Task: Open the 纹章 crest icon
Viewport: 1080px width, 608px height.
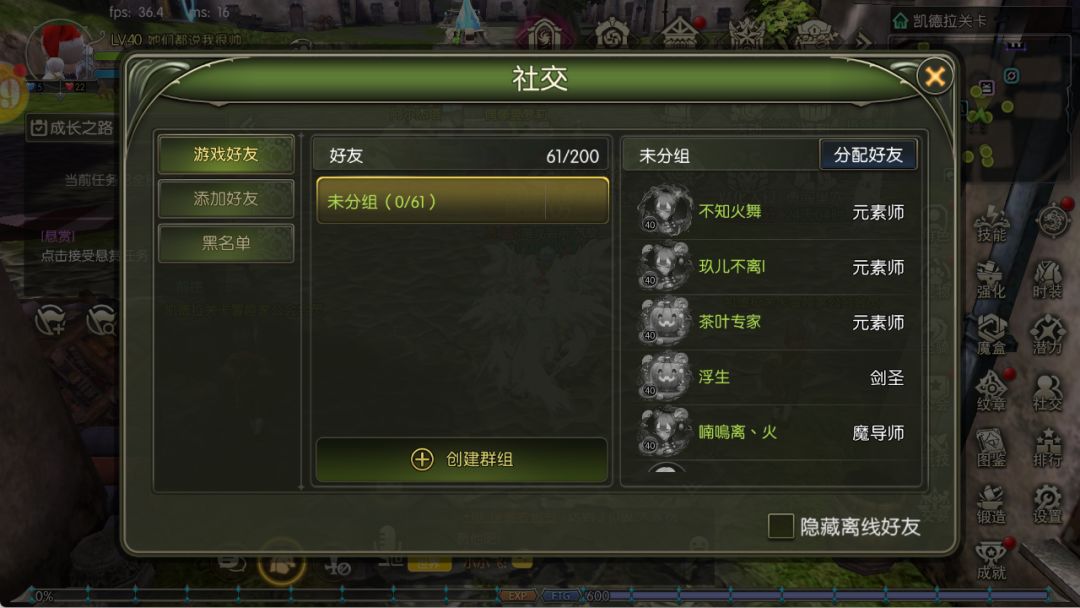Action: [x=991, y=391]
